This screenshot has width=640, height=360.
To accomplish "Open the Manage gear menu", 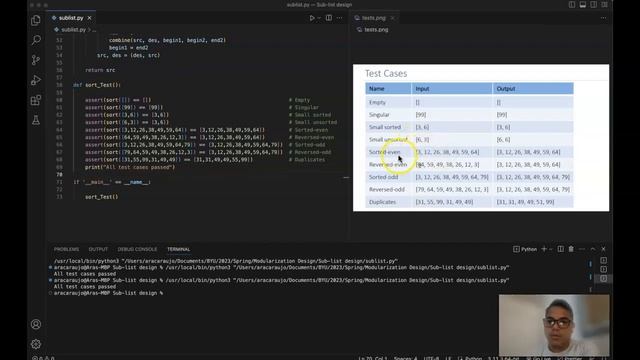I will click(36, 344).
